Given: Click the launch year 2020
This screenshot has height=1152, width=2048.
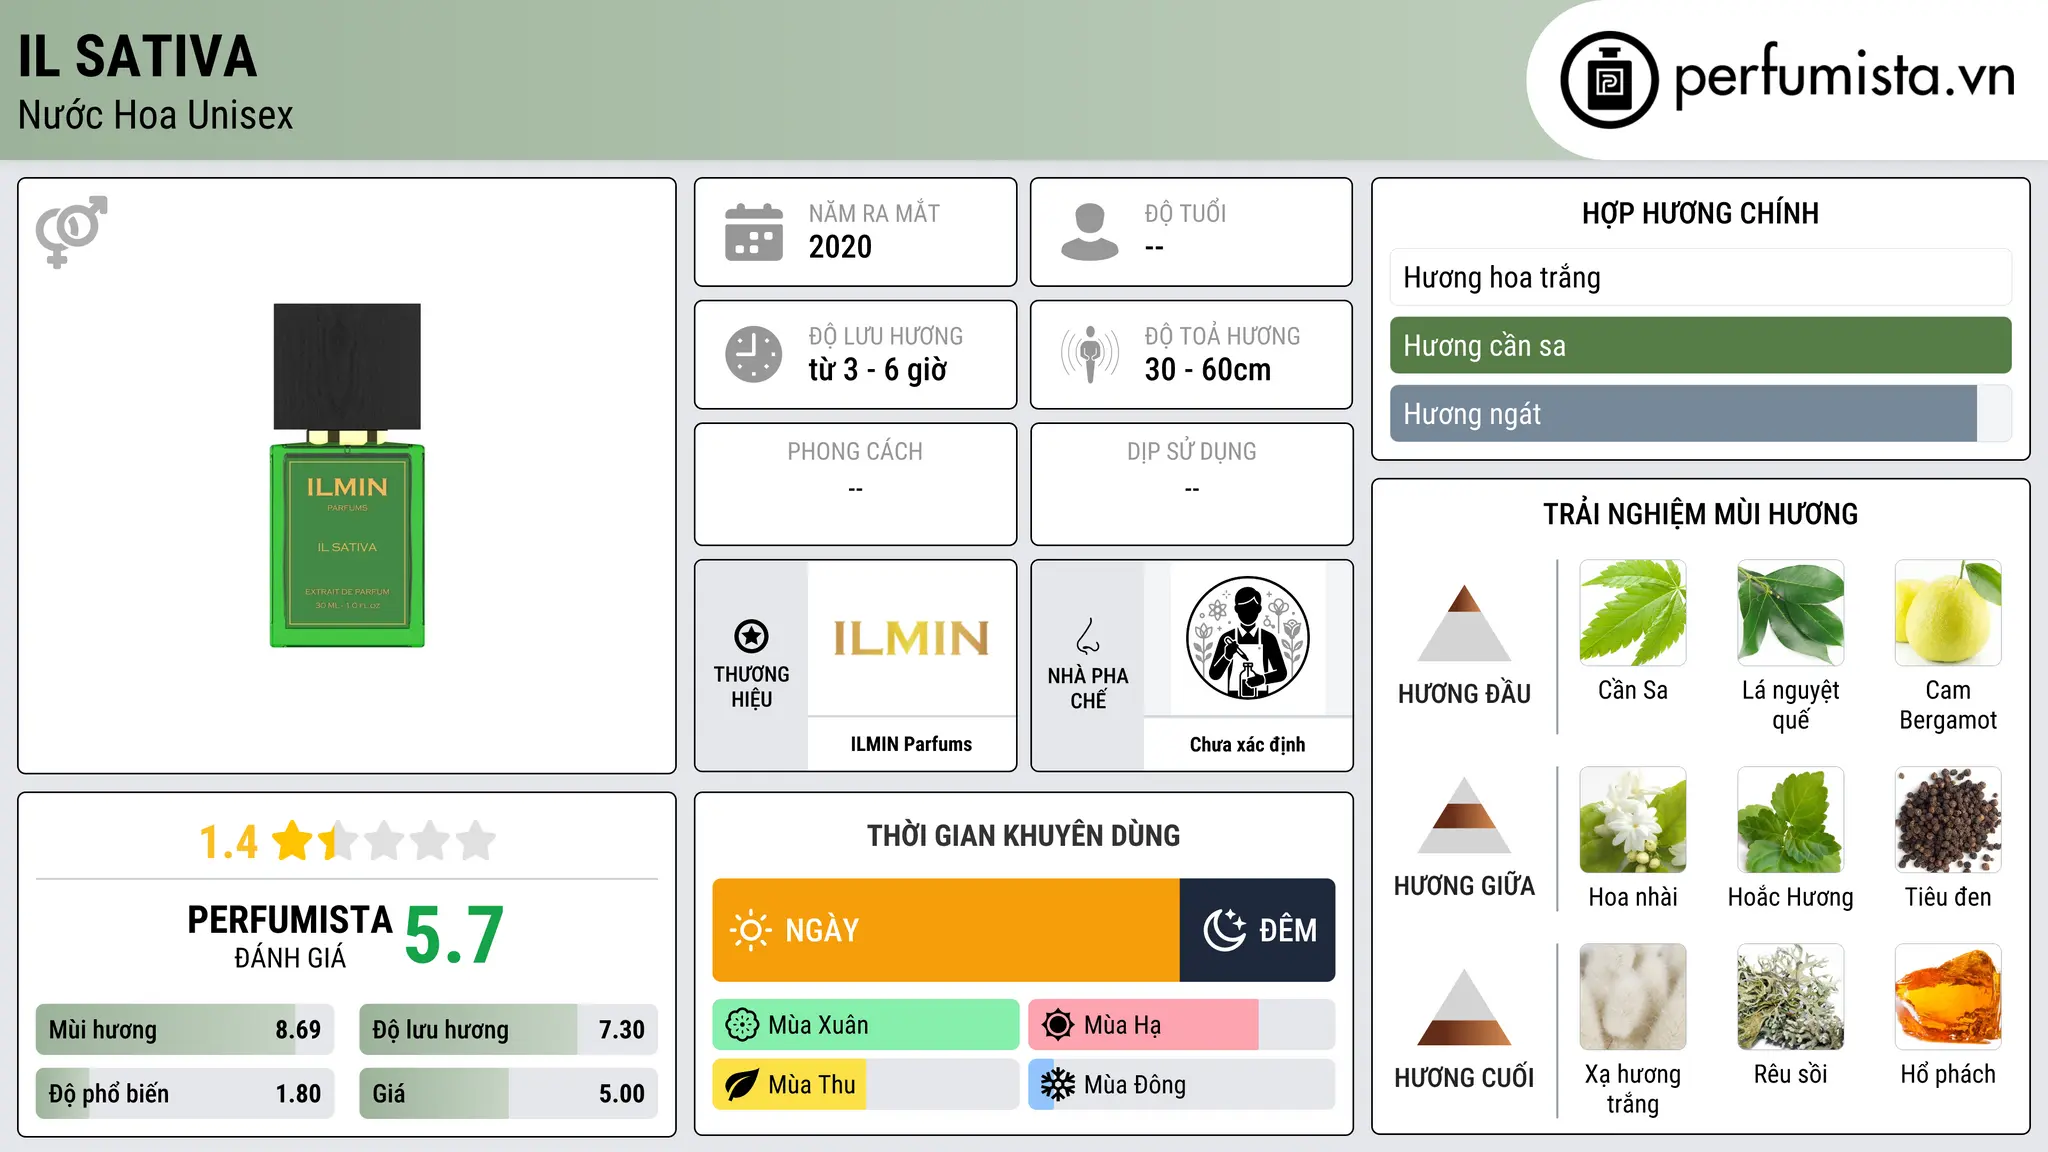Looking at the screenshot, I should coord(840,247).
